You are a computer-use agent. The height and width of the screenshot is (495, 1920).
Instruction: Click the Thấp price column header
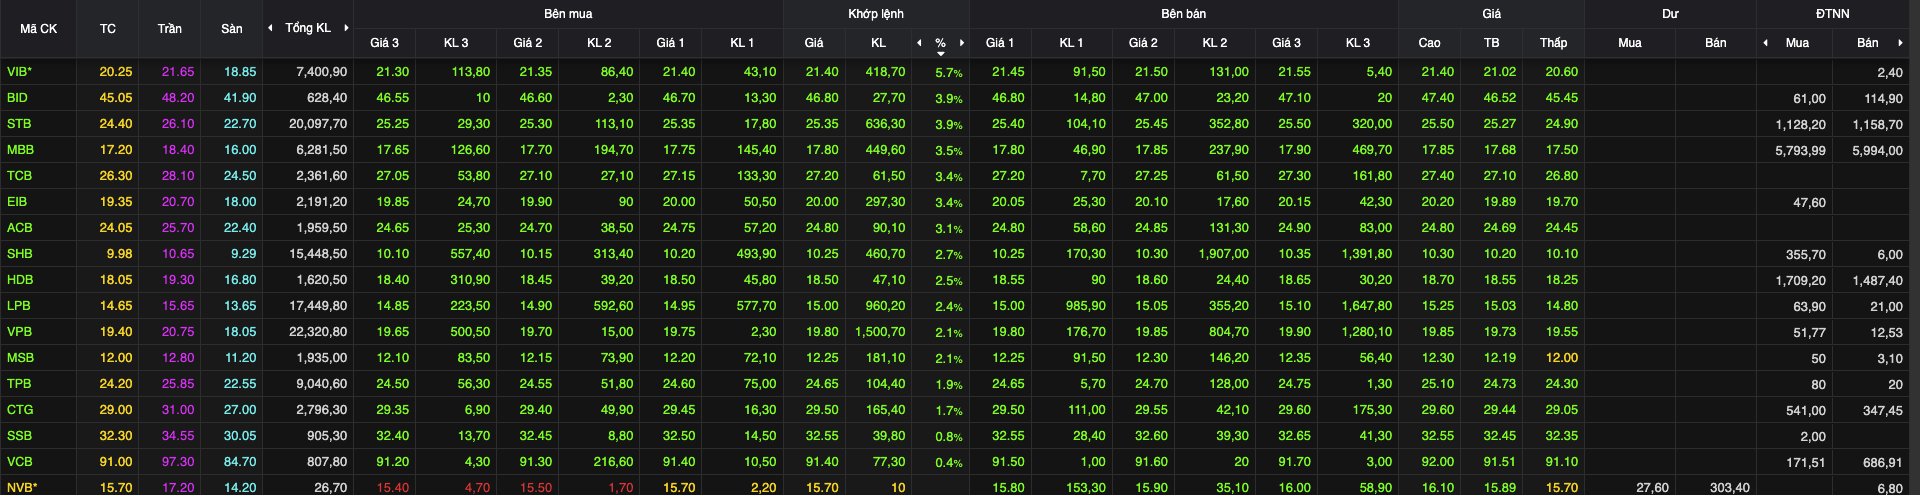pos(1553,43)
